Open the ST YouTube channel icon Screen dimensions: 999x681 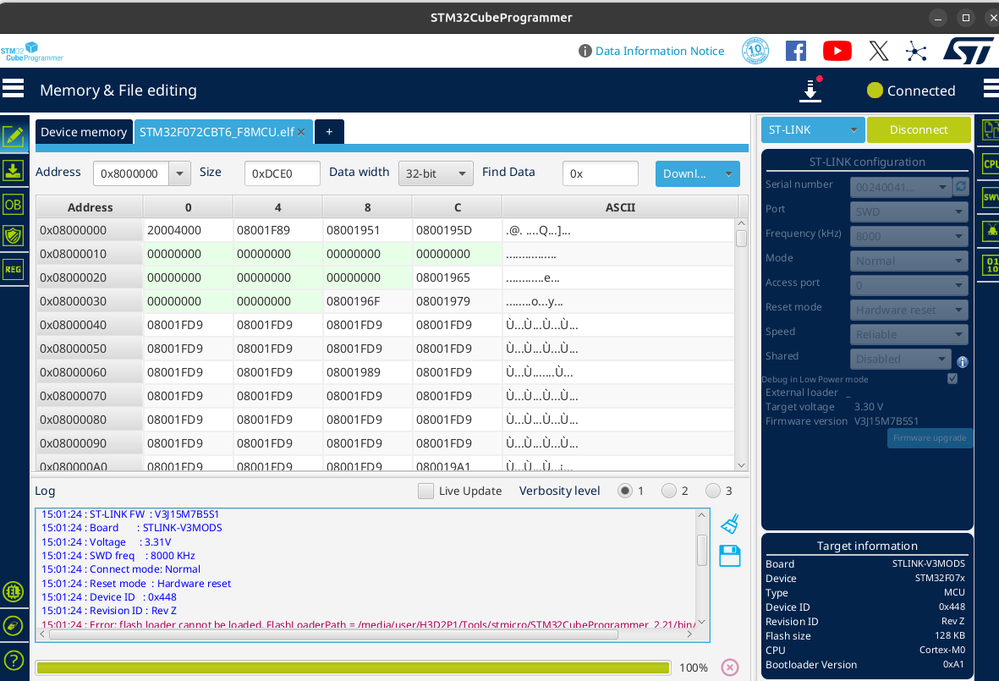coord(837,51)
